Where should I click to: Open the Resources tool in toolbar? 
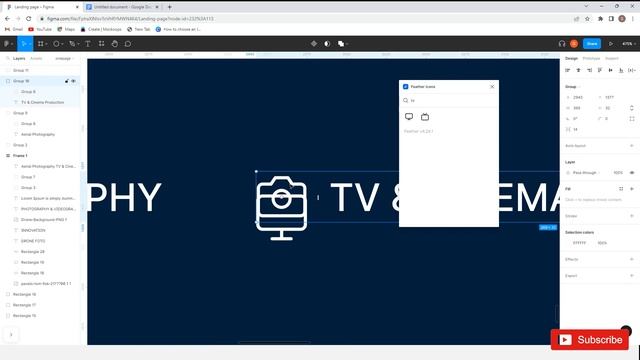click(101, 44)
